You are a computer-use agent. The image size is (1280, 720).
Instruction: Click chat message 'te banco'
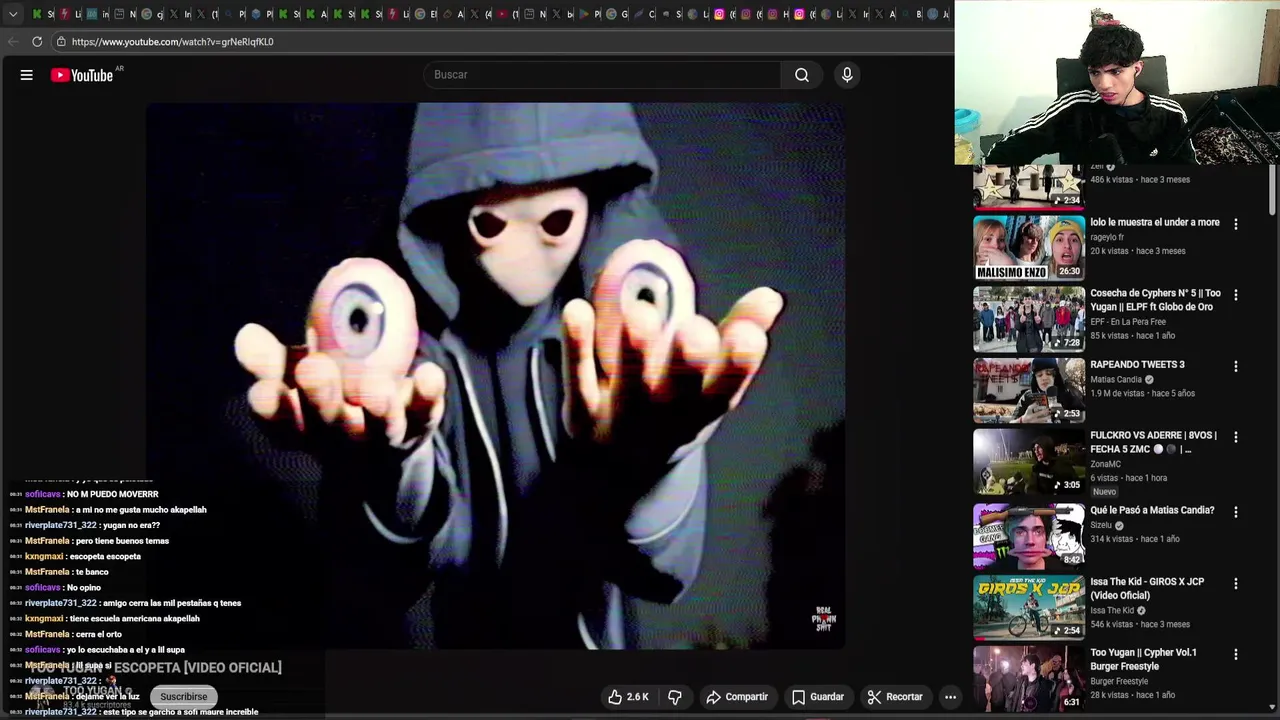click(x=91, y=572)
